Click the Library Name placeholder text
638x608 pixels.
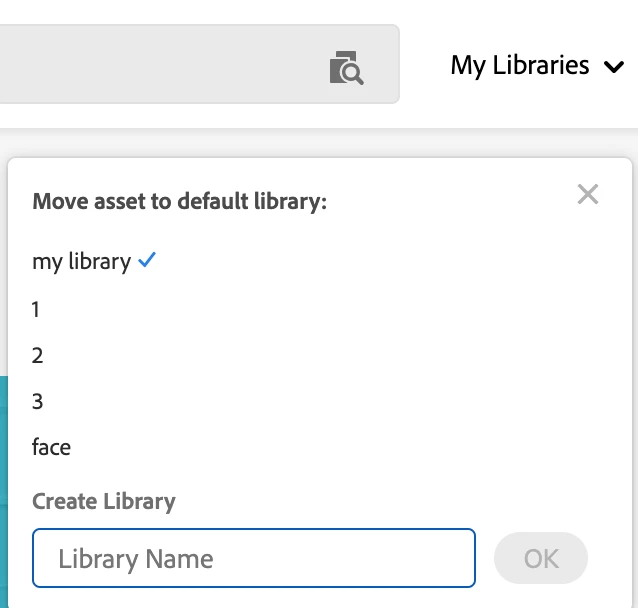click(136, 558)
